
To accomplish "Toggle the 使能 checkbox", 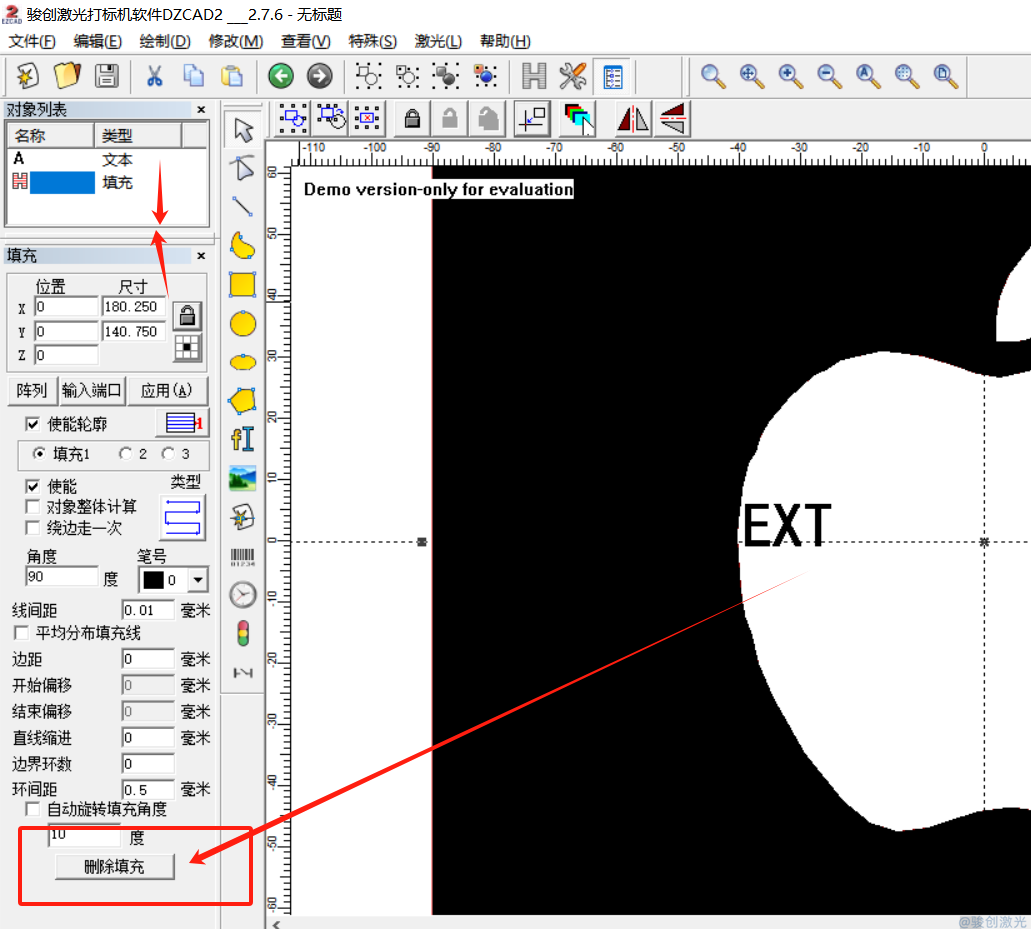I will pos(32,487).
